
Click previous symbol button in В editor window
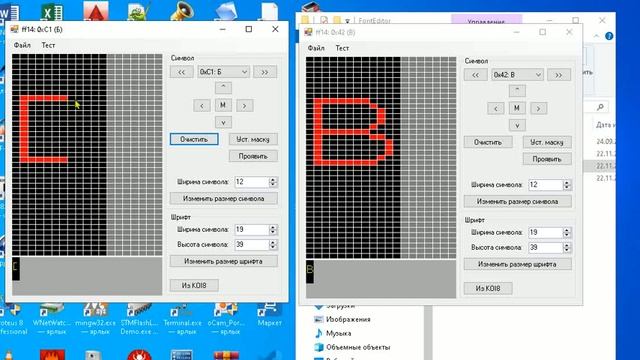point(476,75)
